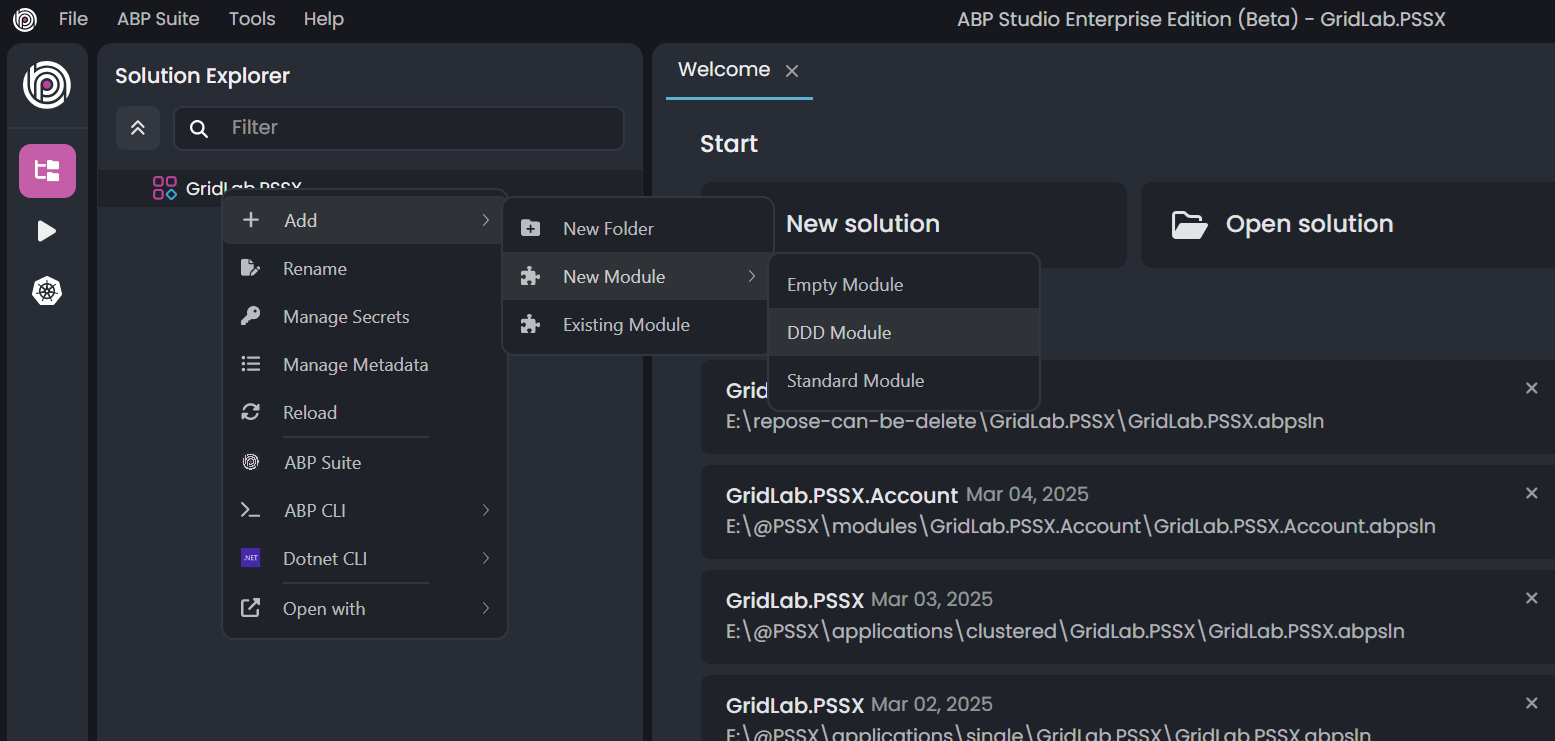Click the collapse-all double chevron button

click(x=138, y=128)
